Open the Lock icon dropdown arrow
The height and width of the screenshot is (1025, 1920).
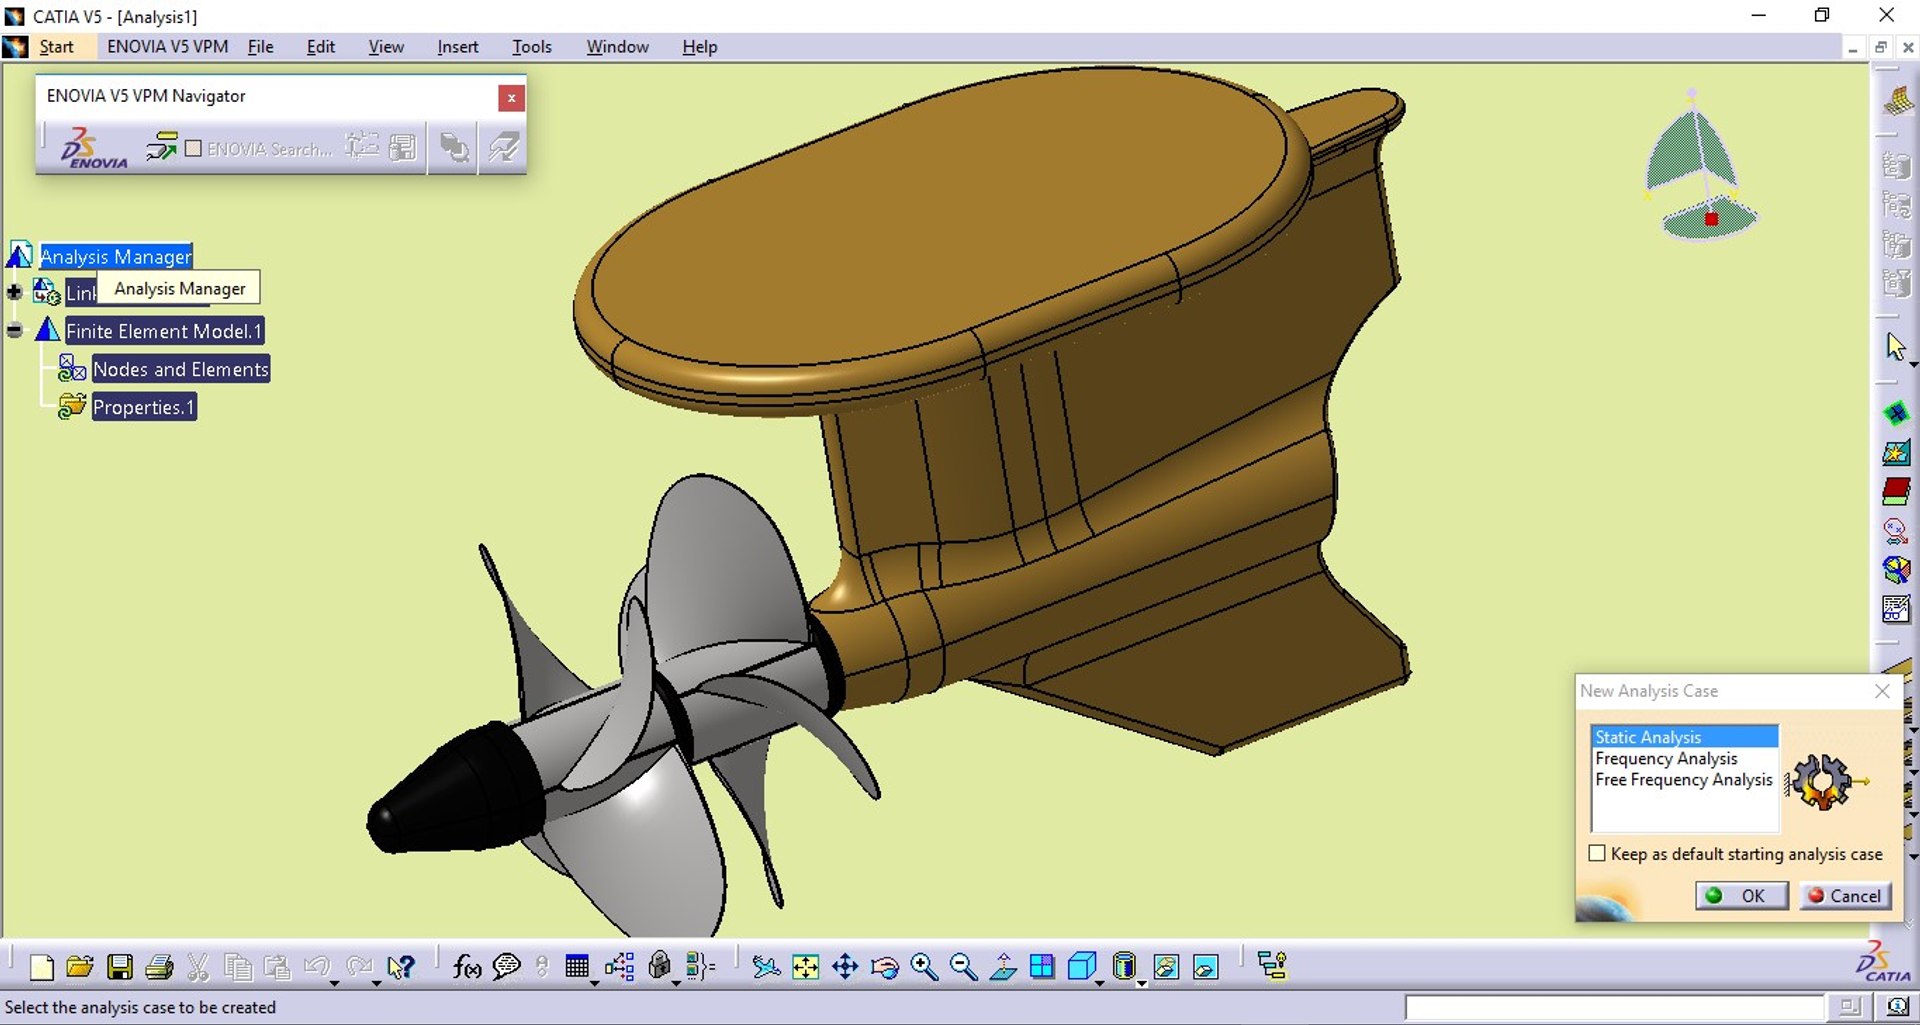pos(676,983)
